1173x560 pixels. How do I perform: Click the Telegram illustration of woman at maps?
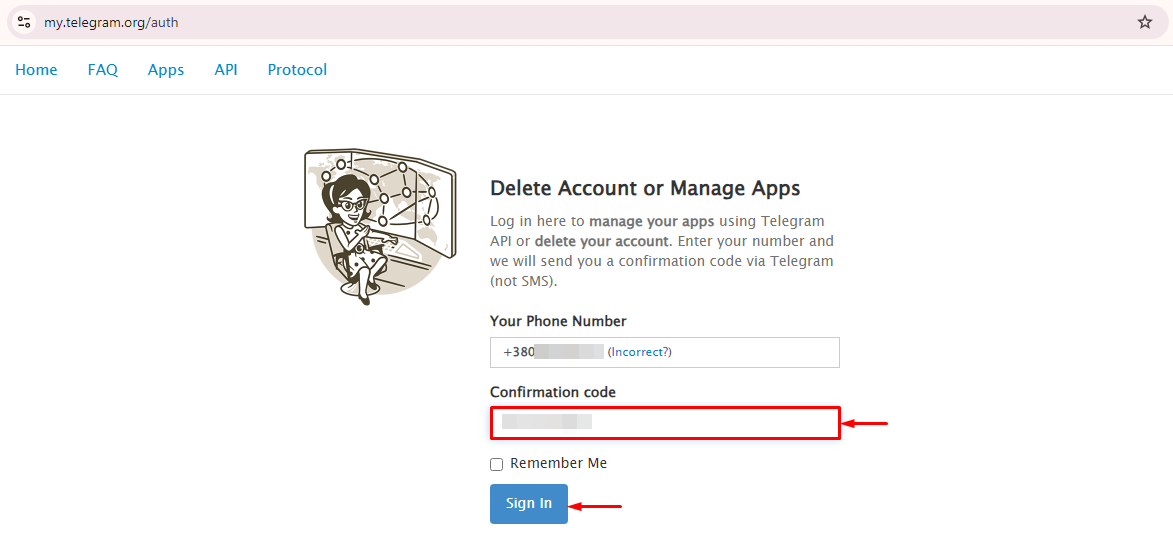click(379, 226)
